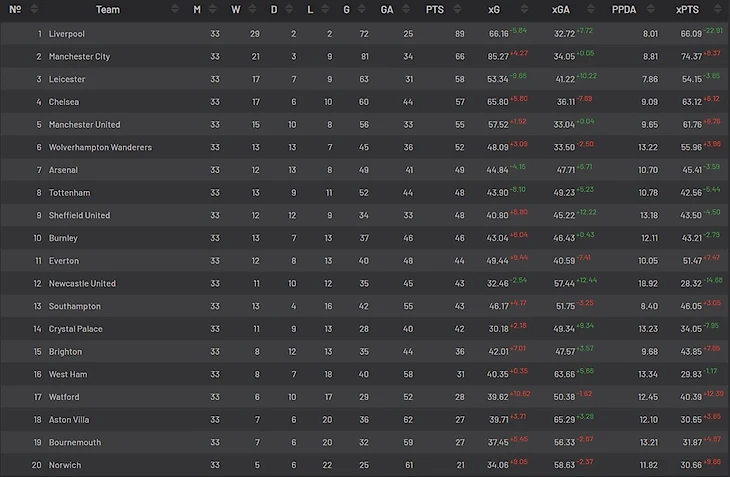Sort the table by xG column
This screenshot has width=730, height=477.
(493, 10)
